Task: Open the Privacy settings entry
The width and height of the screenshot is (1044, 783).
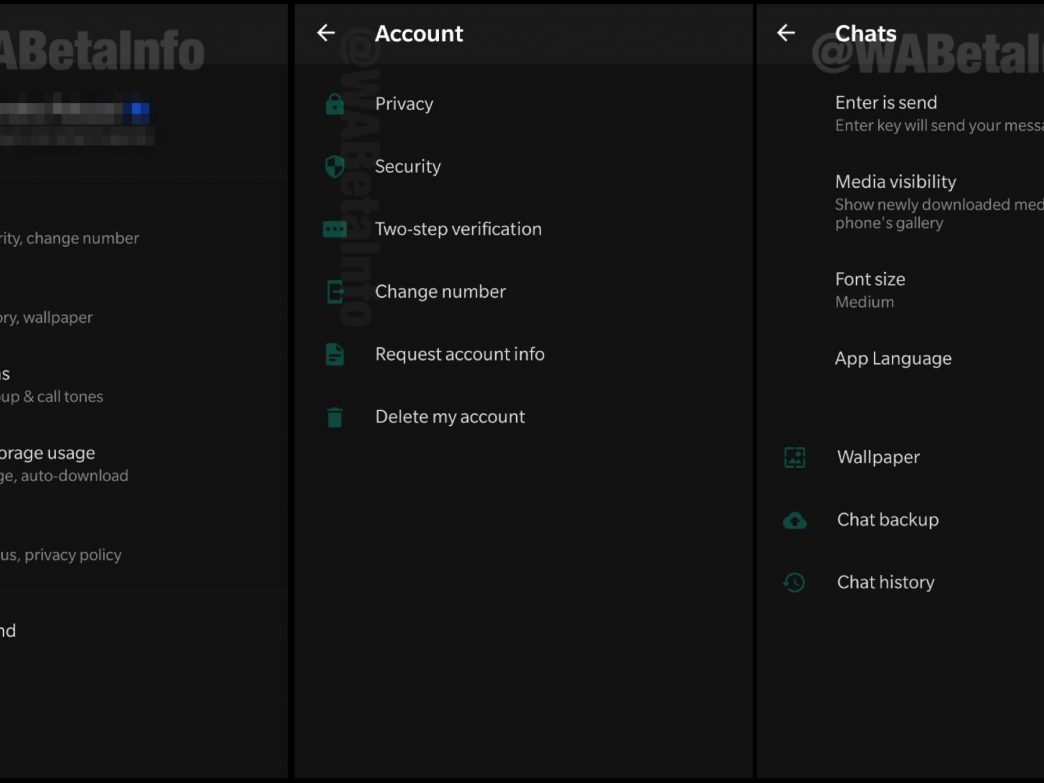Action: pyautogui.click(x=404, y=104)
